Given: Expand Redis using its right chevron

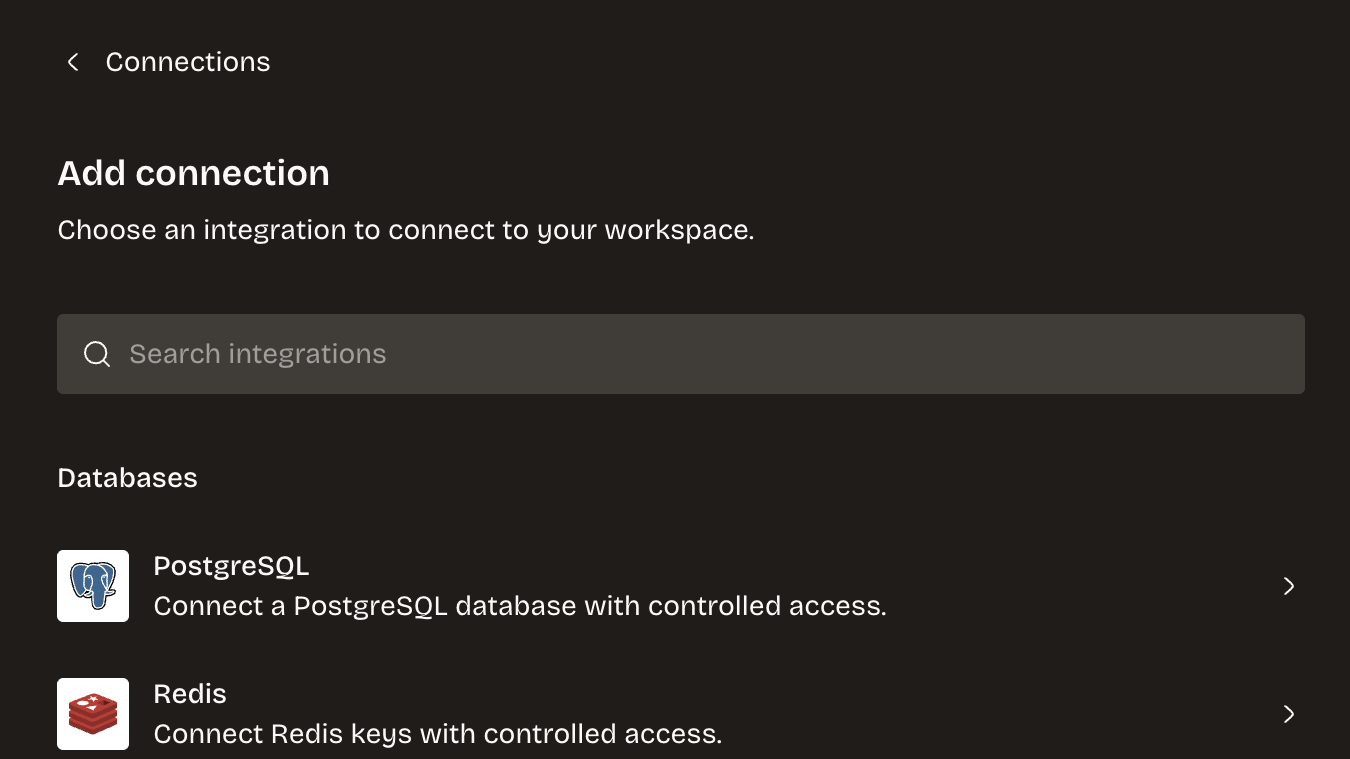Looking at the screenshot, I should pos(1289,714).
